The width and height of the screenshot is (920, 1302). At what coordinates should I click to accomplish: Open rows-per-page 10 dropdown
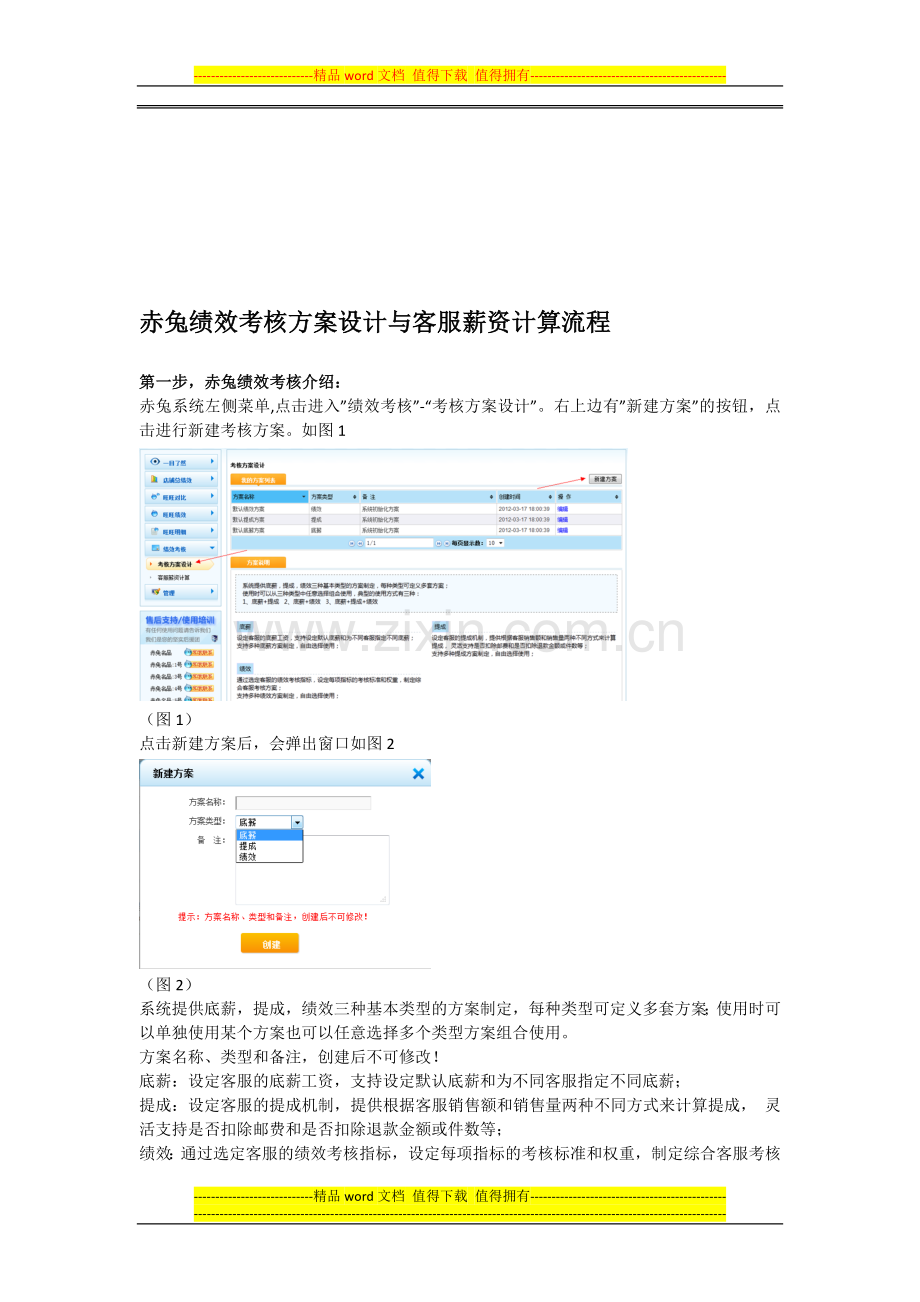495,543
